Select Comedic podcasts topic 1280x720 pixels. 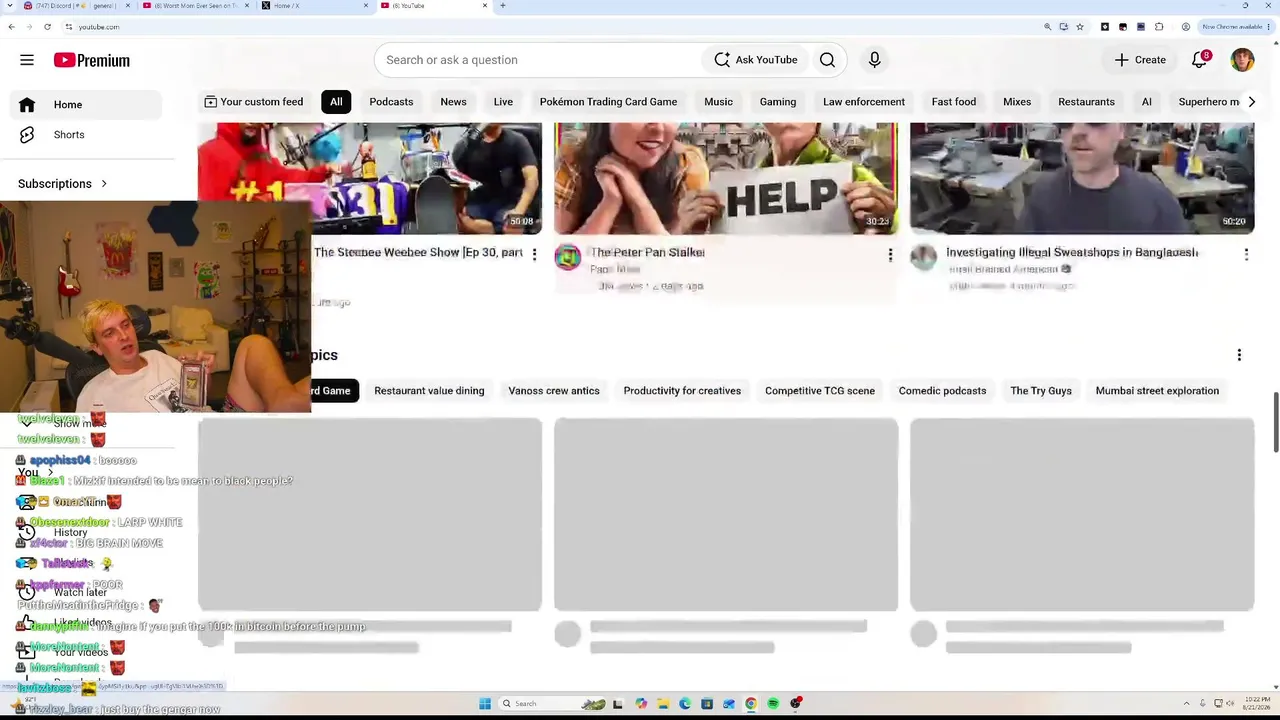click(942, 391)
